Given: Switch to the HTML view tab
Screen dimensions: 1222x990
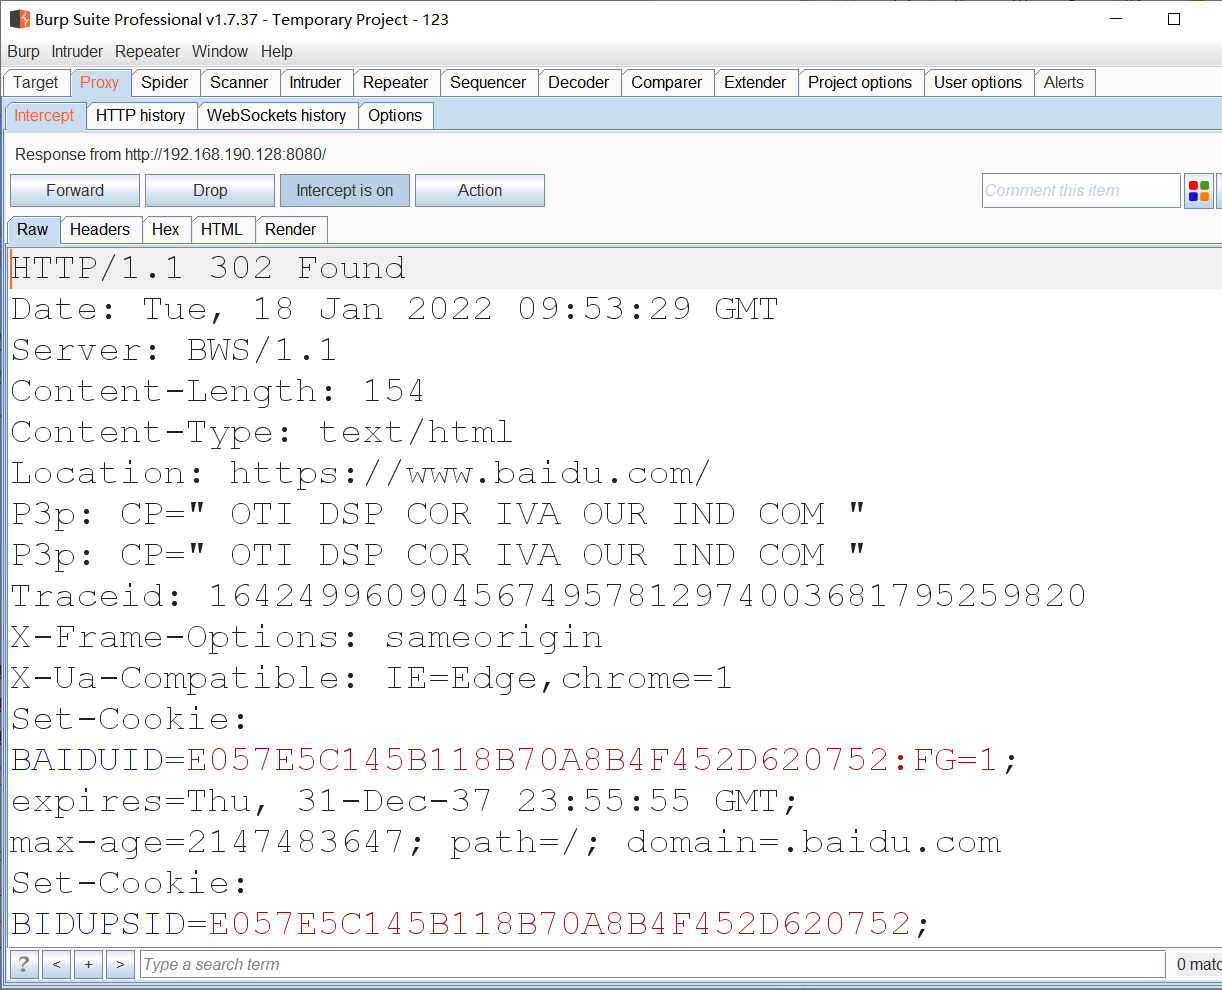Looking at the screenshot, I should (x=222, y=230).
